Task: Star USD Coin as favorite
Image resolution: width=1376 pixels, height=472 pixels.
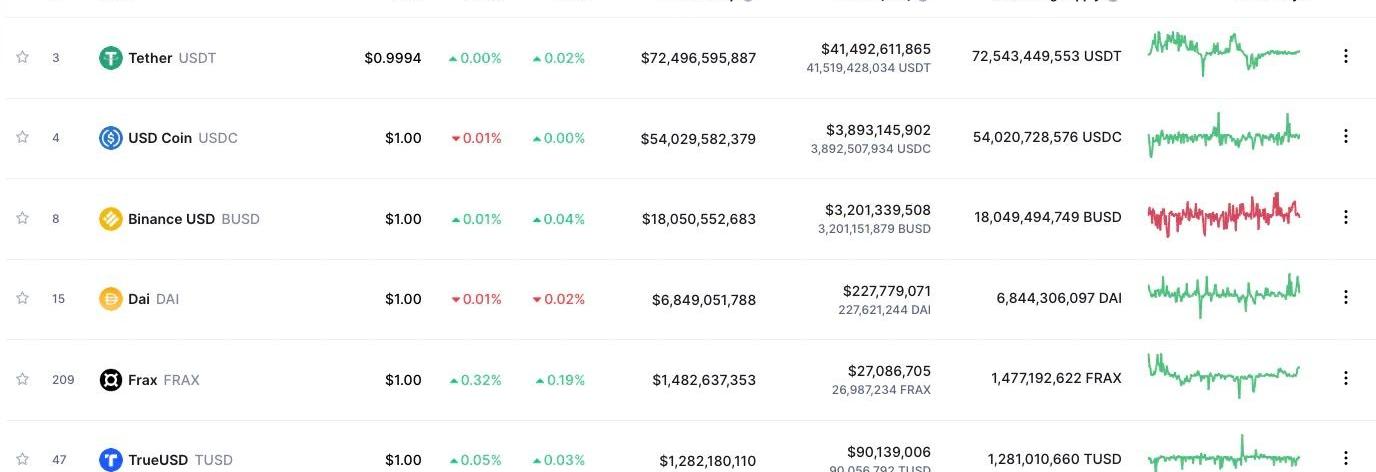Action: tap(22, 137)
